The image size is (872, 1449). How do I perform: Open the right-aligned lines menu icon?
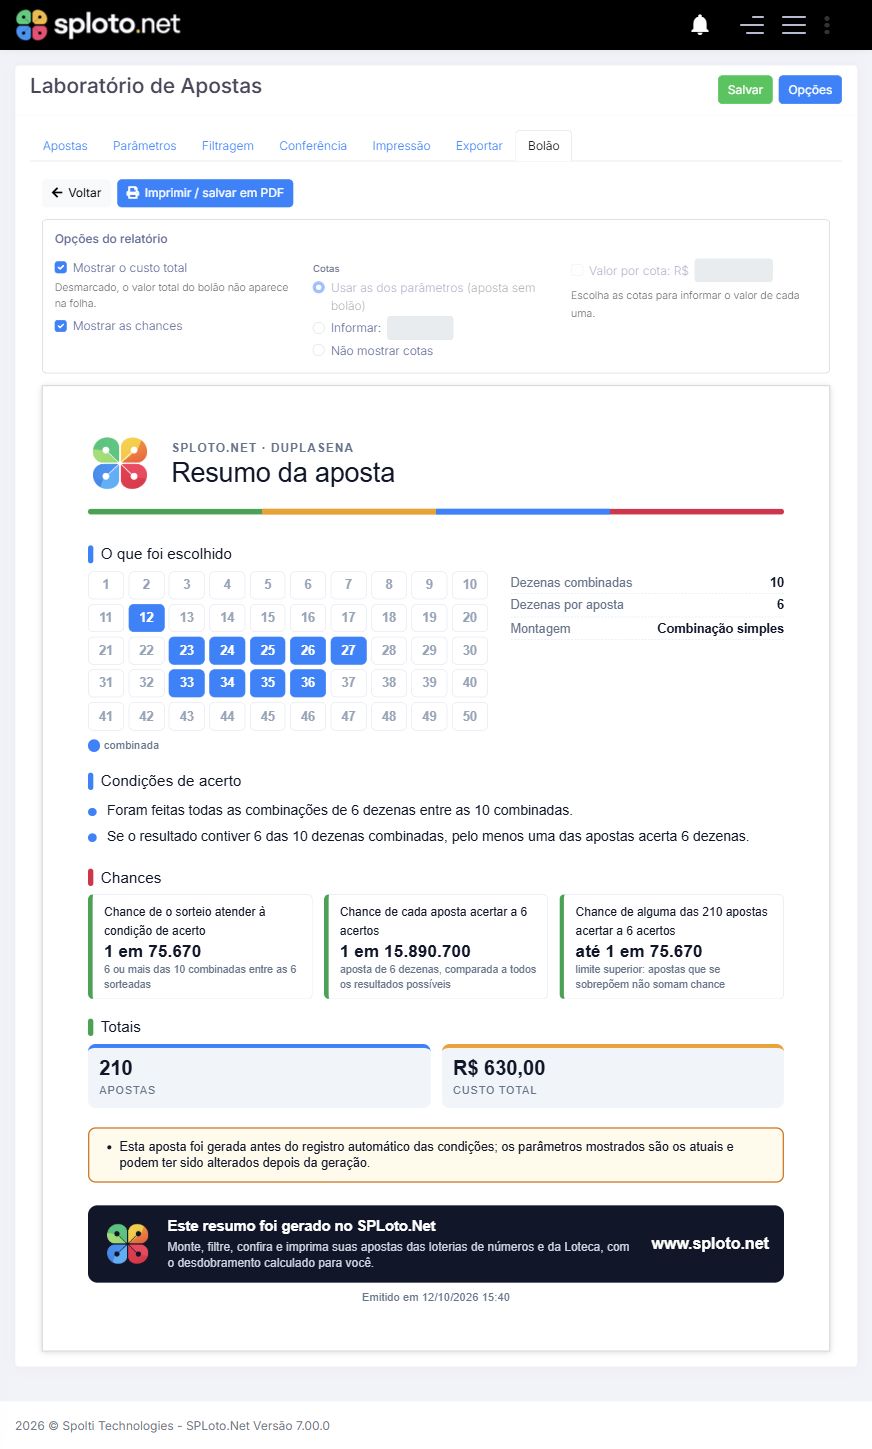pos(752,25)
